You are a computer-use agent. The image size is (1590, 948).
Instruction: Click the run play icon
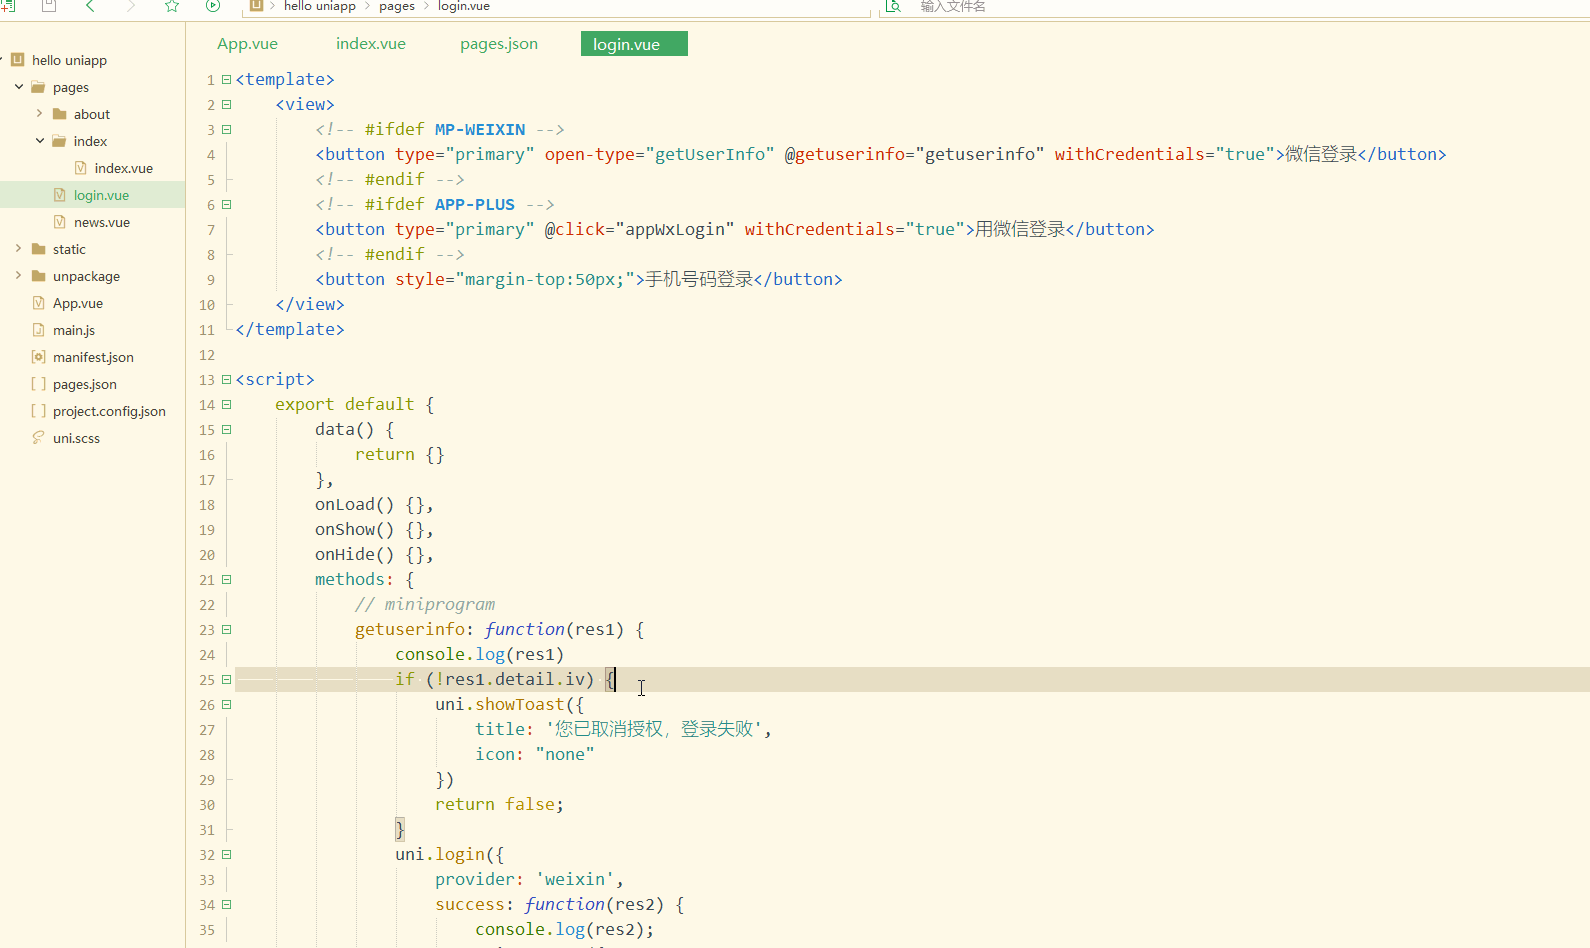click(213, 5)
